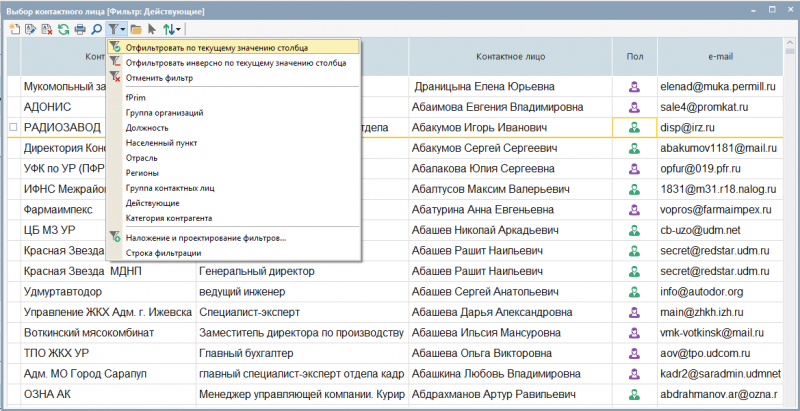Click gender icon for Драницына Елена Юрьевна
The image size is (800, 411).
634,87
